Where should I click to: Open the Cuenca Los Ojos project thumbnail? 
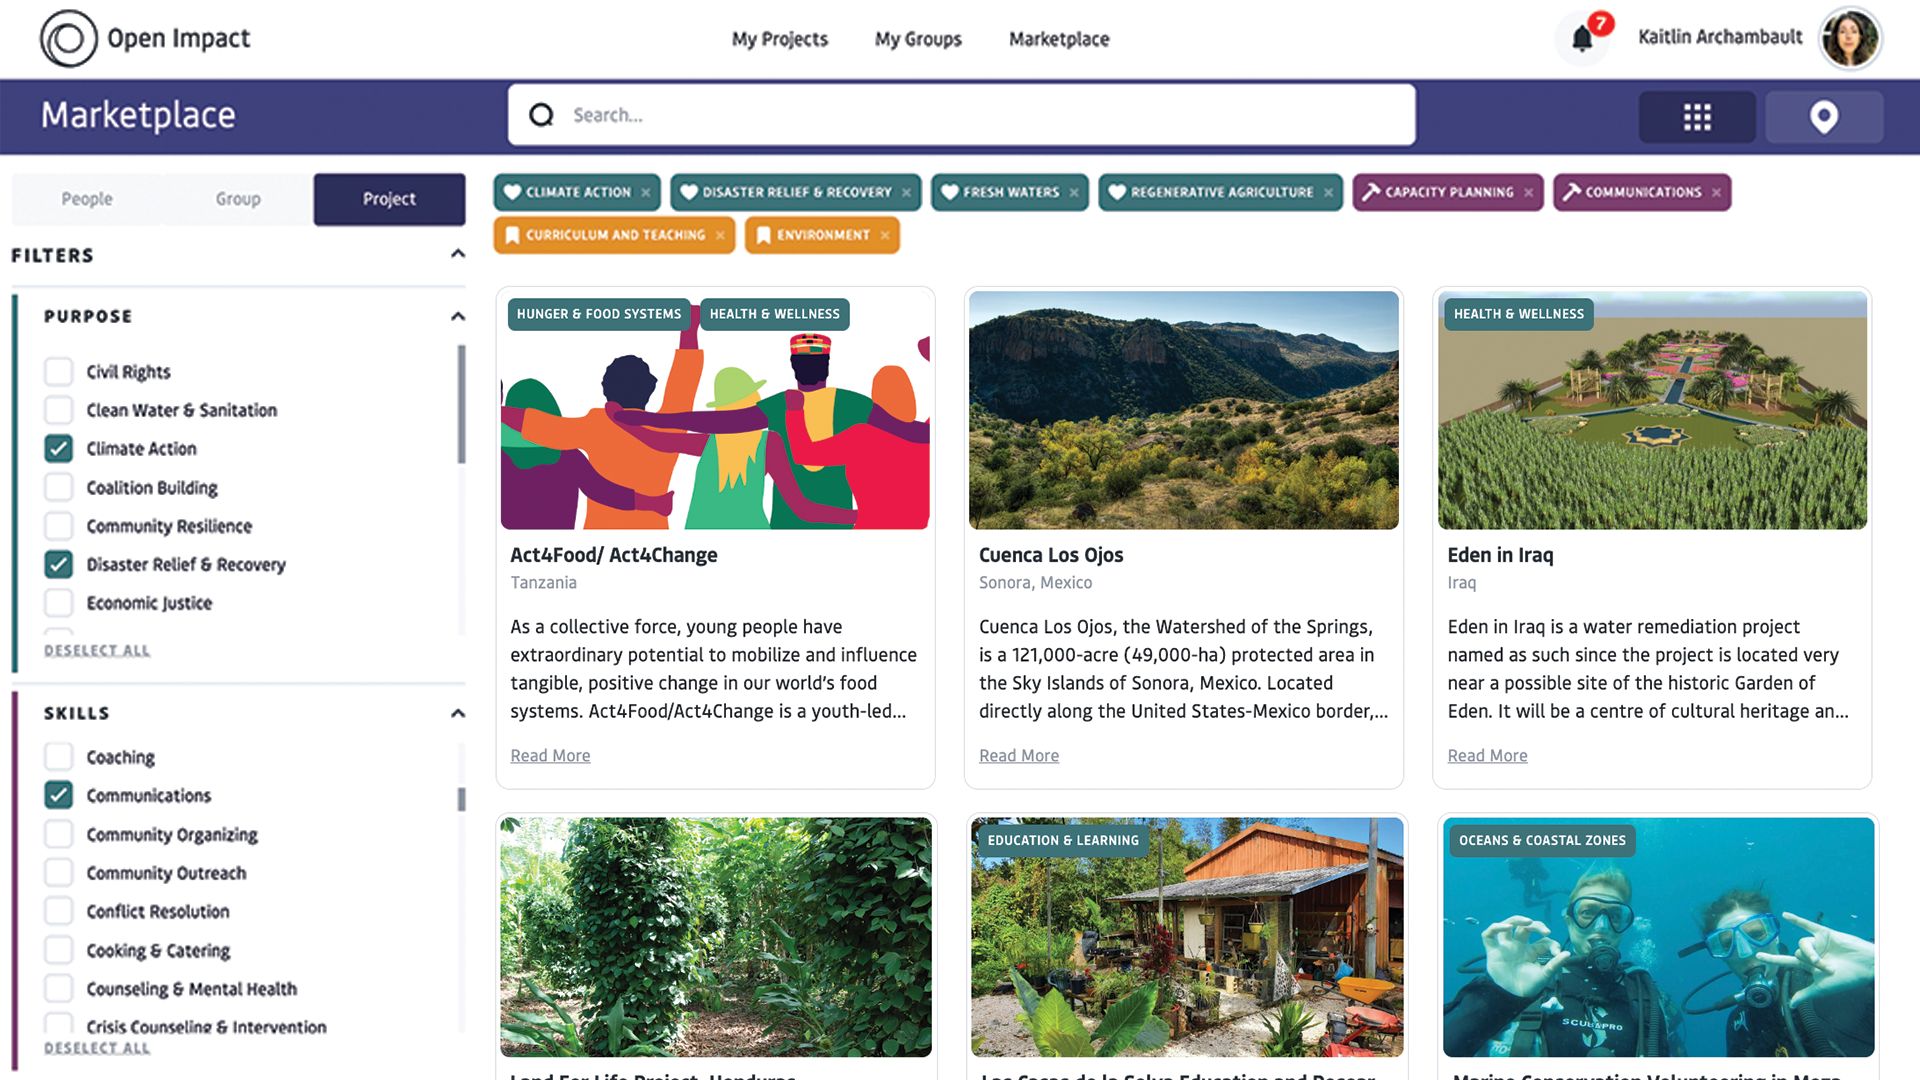click(x=1183, y=410)
